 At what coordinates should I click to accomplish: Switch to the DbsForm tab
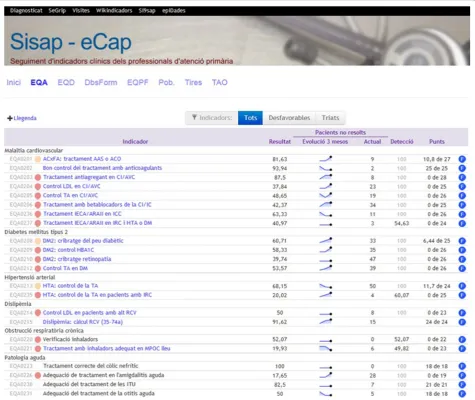coord(101,82)
